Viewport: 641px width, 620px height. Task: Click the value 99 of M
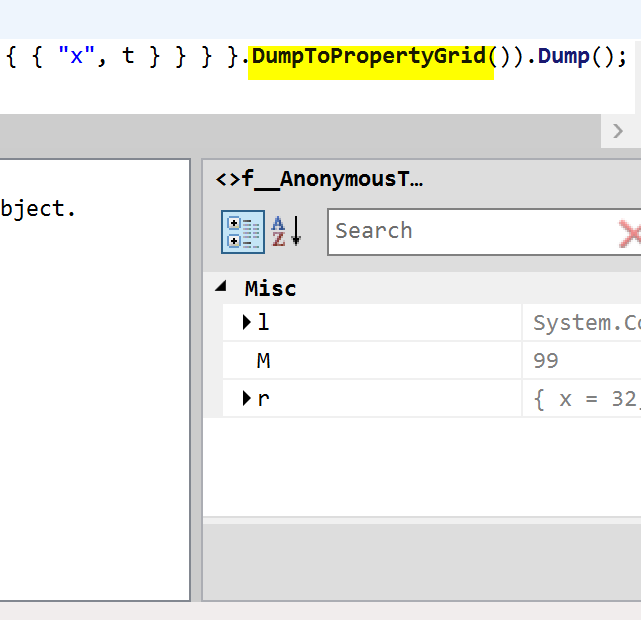[x=546, y=361]
